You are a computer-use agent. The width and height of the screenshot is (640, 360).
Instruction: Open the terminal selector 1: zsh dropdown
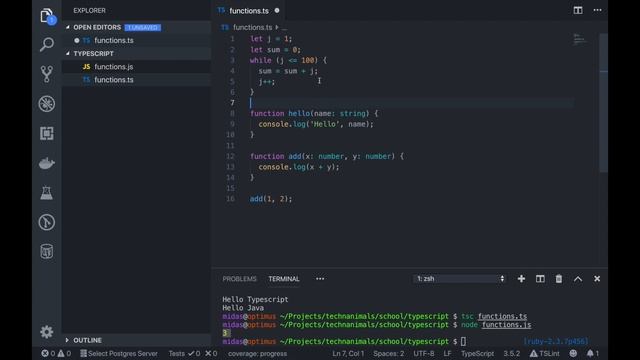[x=460, y=279]
